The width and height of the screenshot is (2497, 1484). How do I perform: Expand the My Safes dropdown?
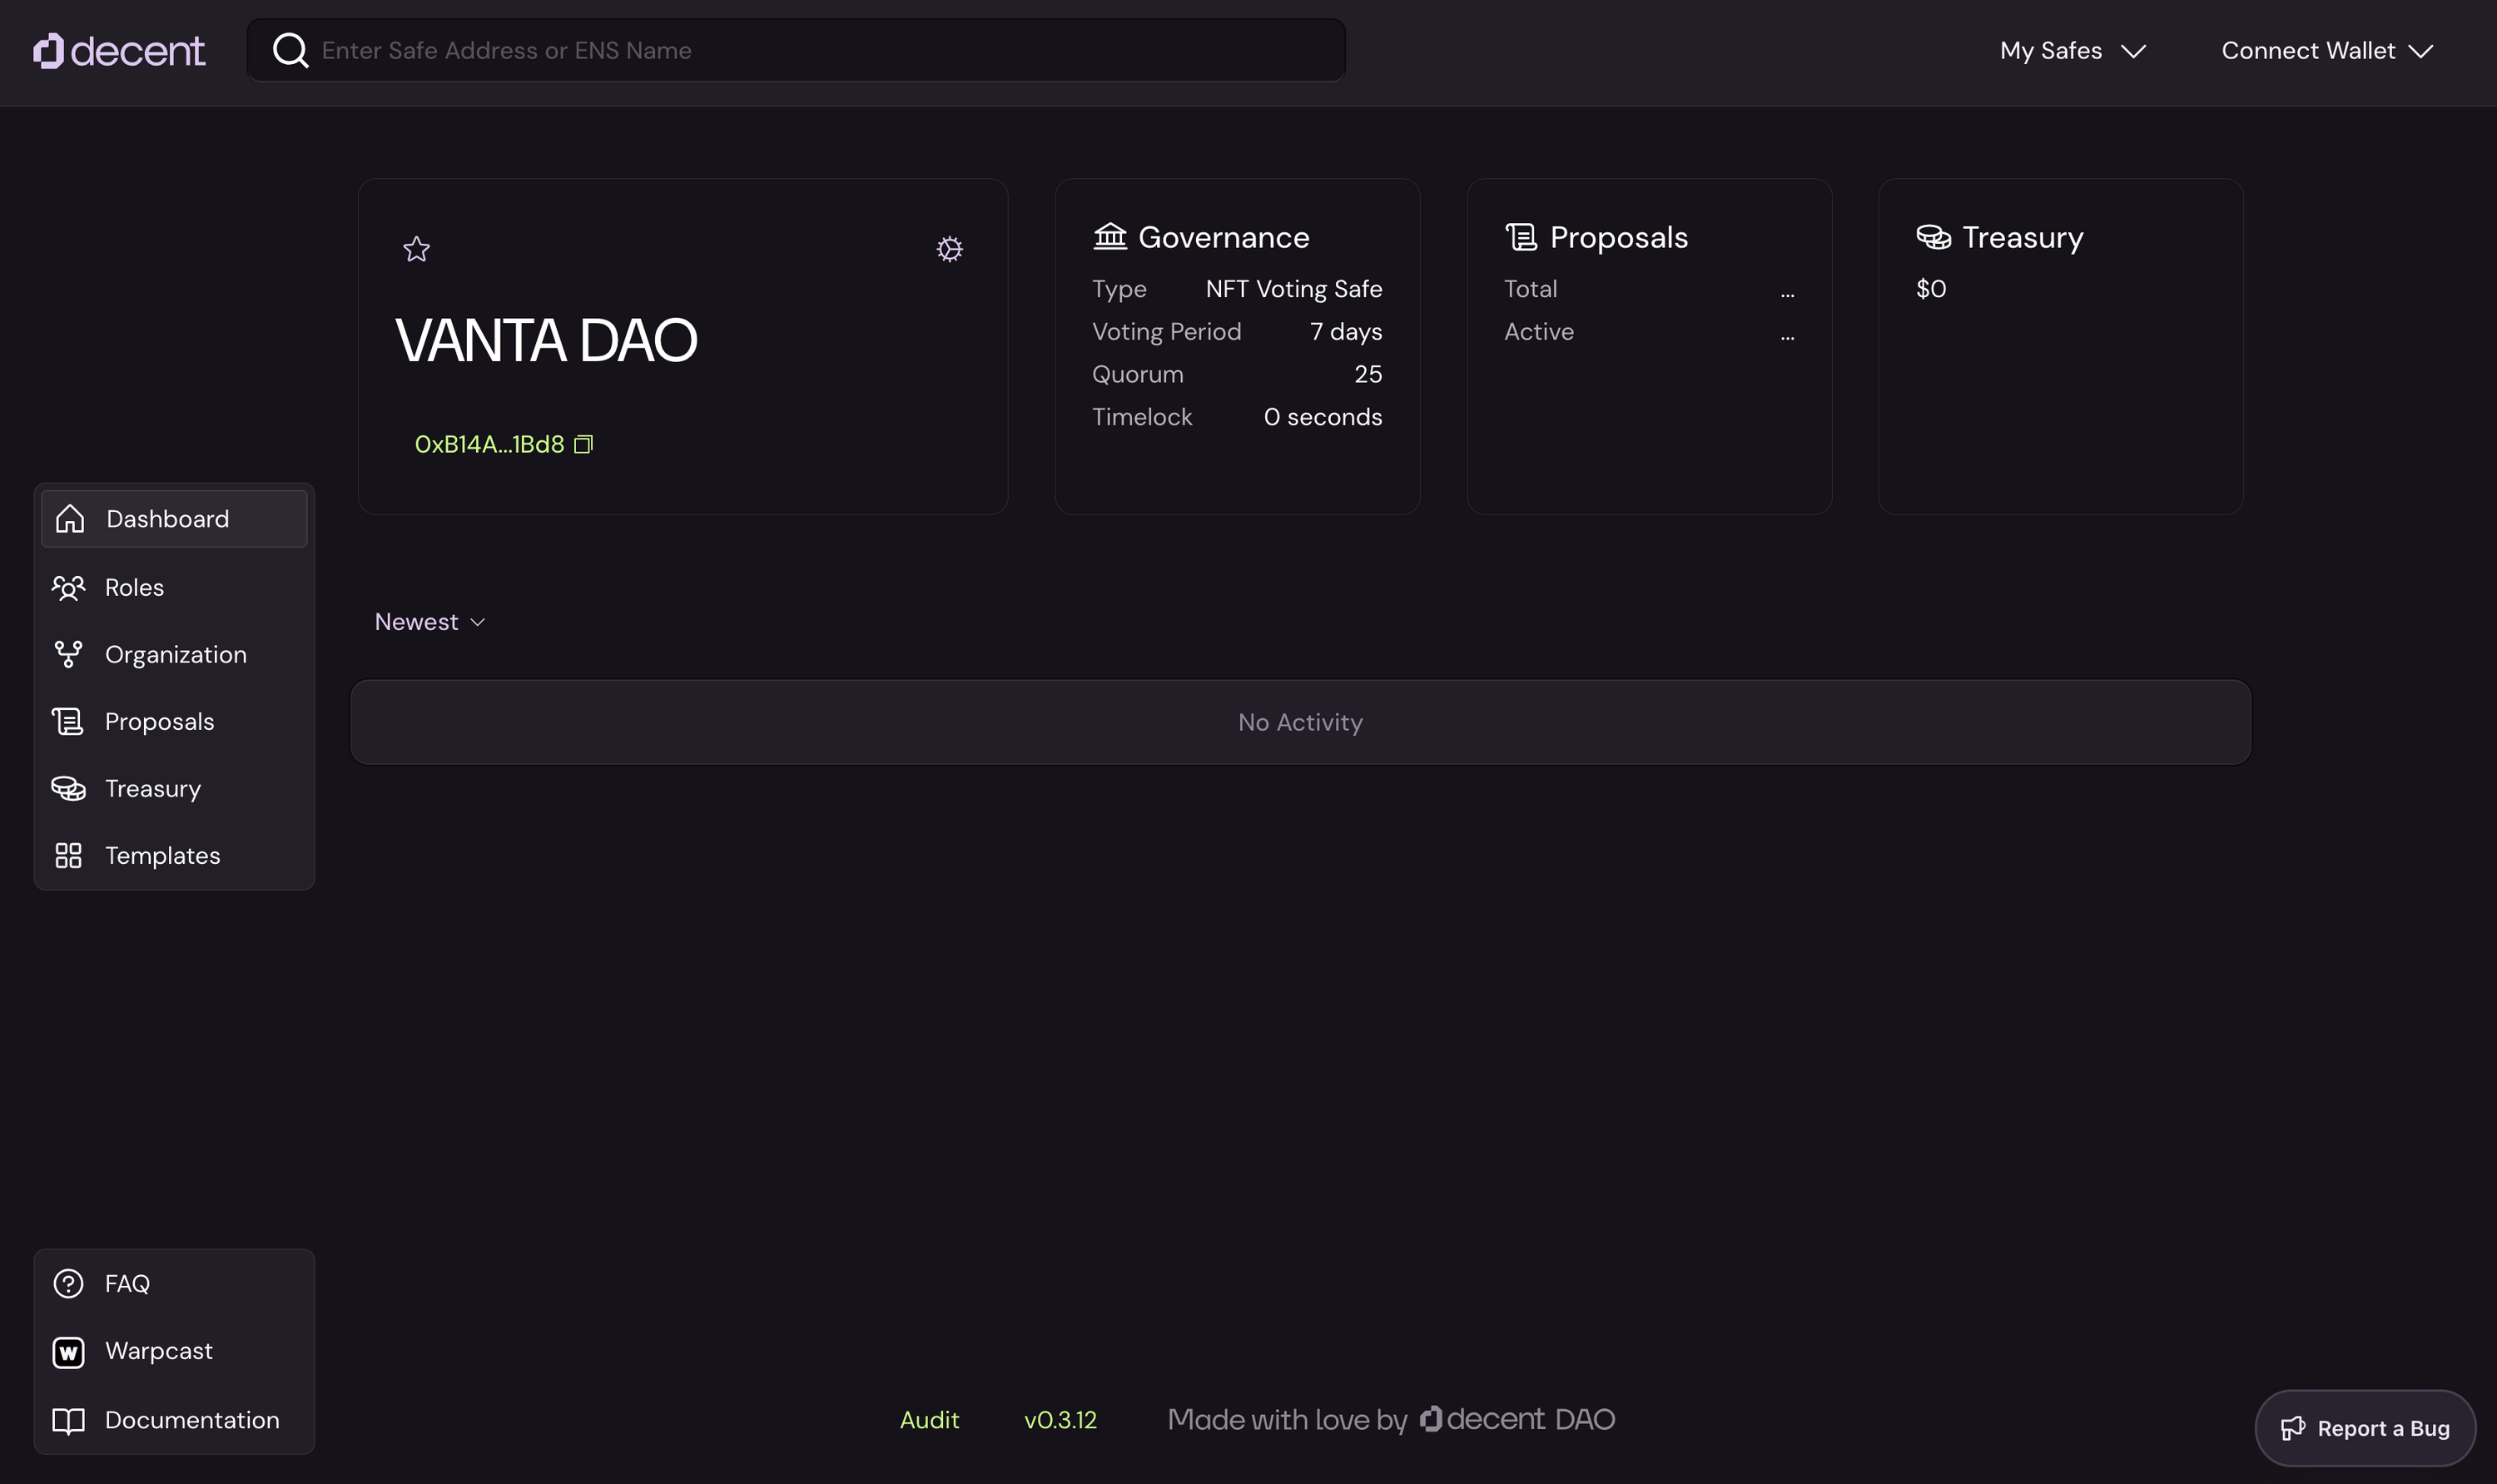[x=2072, y=51]
